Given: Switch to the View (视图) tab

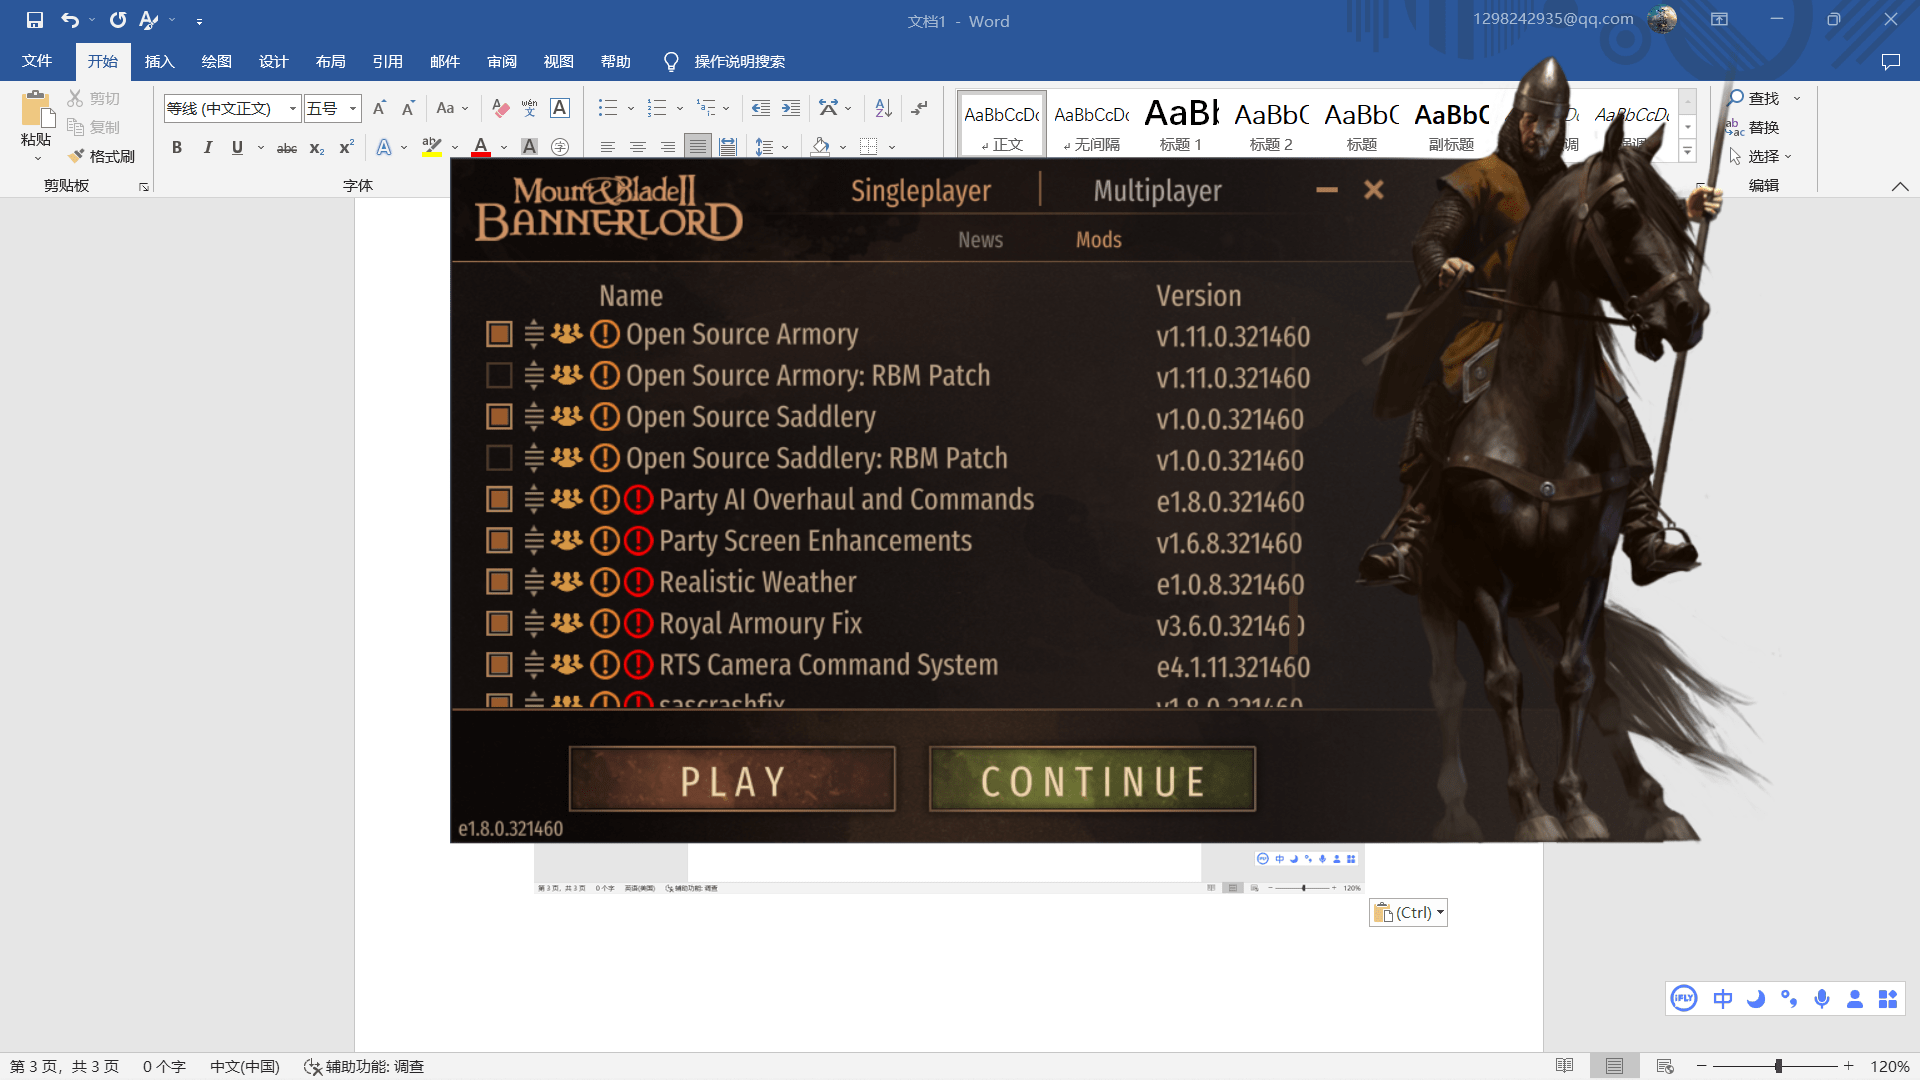Looking at the screenshot, I should tap(558, 61).
